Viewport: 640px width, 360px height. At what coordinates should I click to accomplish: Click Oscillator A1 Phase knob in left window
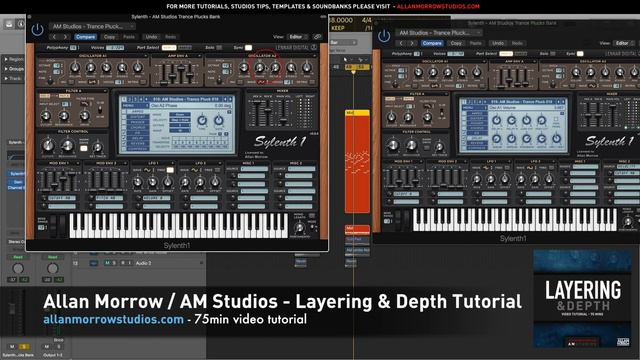click(x=91, y=68)
